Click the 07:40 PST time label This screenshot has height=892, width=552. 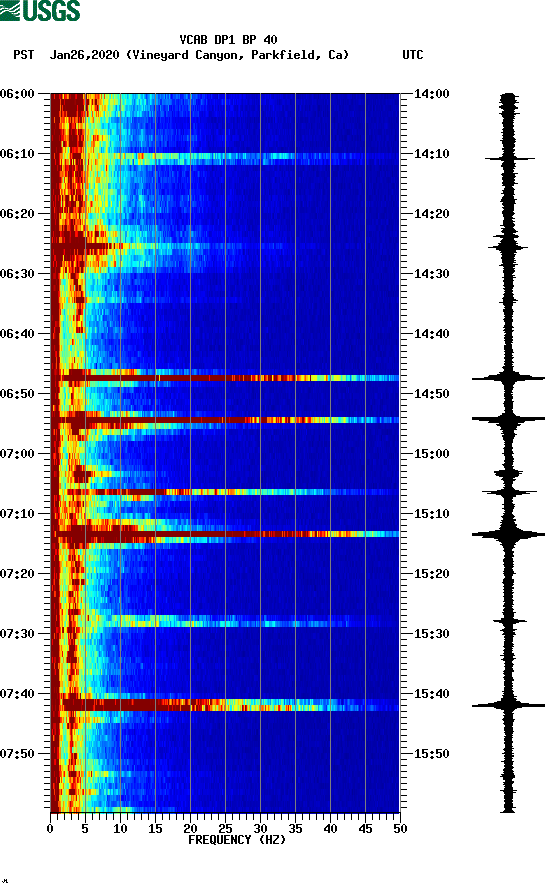click(x=18, y=694)
